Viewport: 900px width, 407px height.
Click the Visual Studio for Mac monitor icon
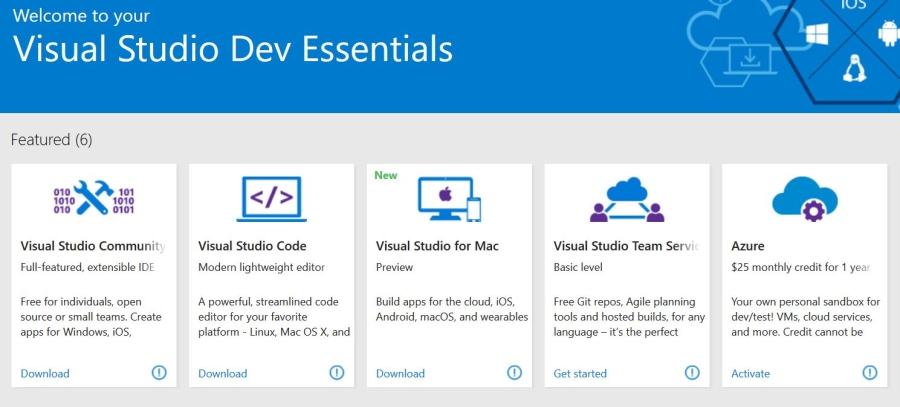(x=449, y=199)
